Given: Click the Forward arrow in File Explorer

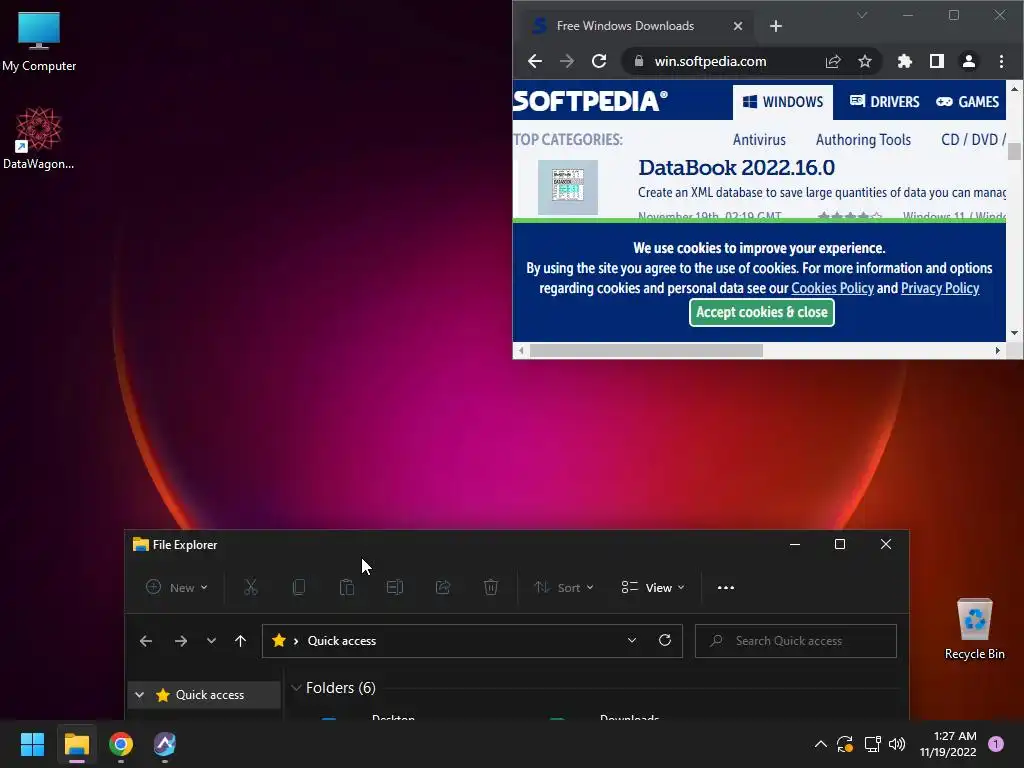Looking at the screenshot, I should point(181,641).
